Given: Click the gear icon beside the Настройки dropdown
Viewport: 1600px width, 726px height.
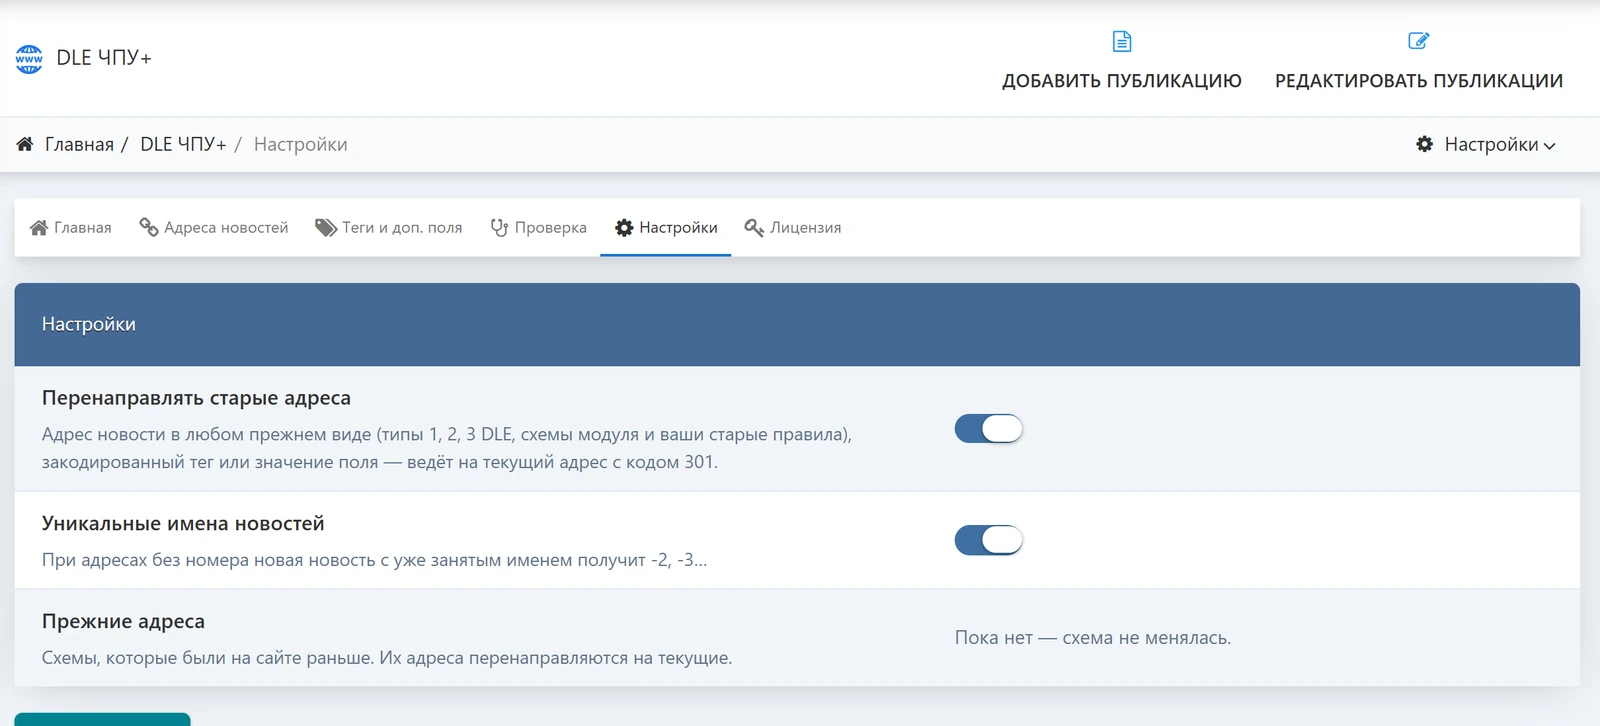Looking at the screenshot, I should click(x=1425, y=144).
